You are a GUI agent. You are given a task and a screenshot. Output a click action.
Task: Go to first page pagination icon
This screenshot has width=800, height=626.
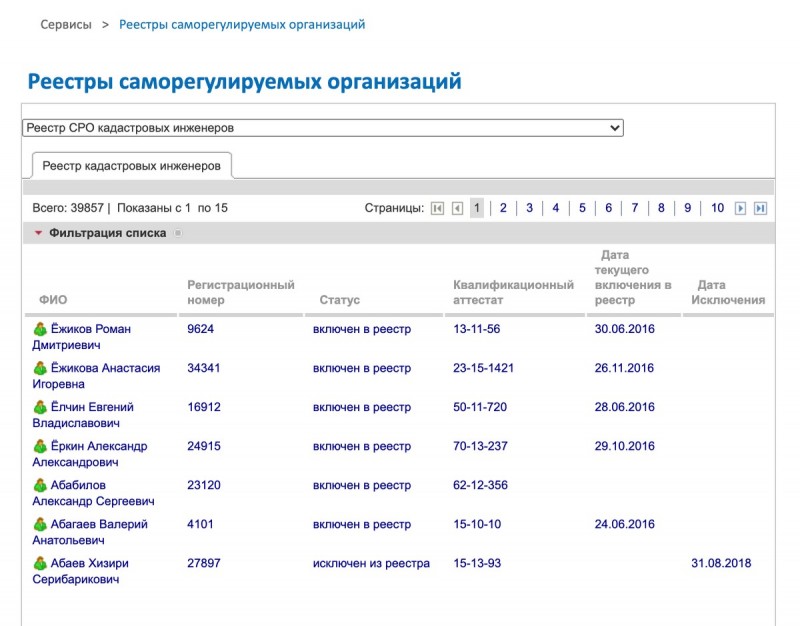point(437,208)
